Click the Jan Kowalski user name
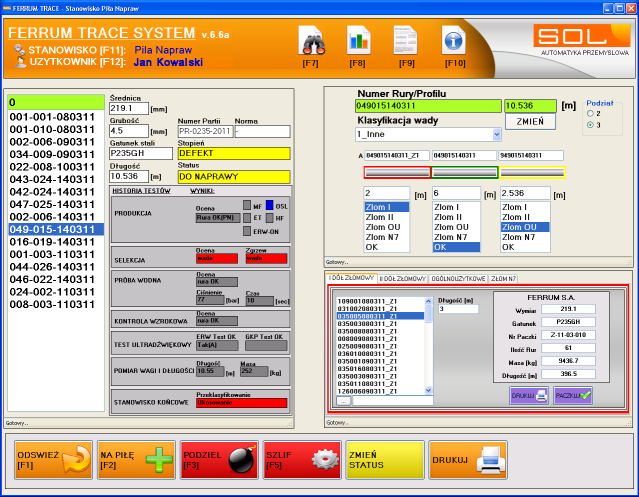Image resolution: width=639 pixels, height=497 pixels. pos(168,62)
